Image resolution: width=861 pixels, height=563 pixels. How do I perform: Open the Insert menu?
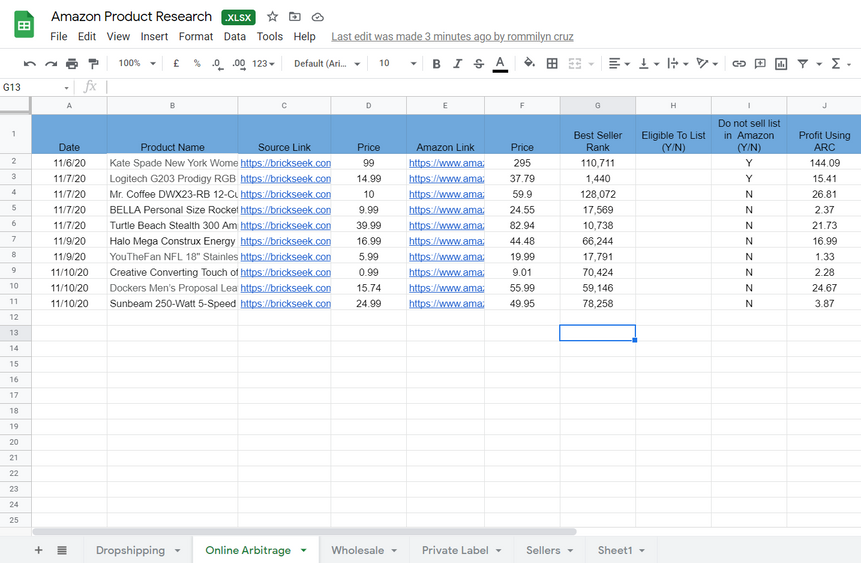(x=154, y=37)
